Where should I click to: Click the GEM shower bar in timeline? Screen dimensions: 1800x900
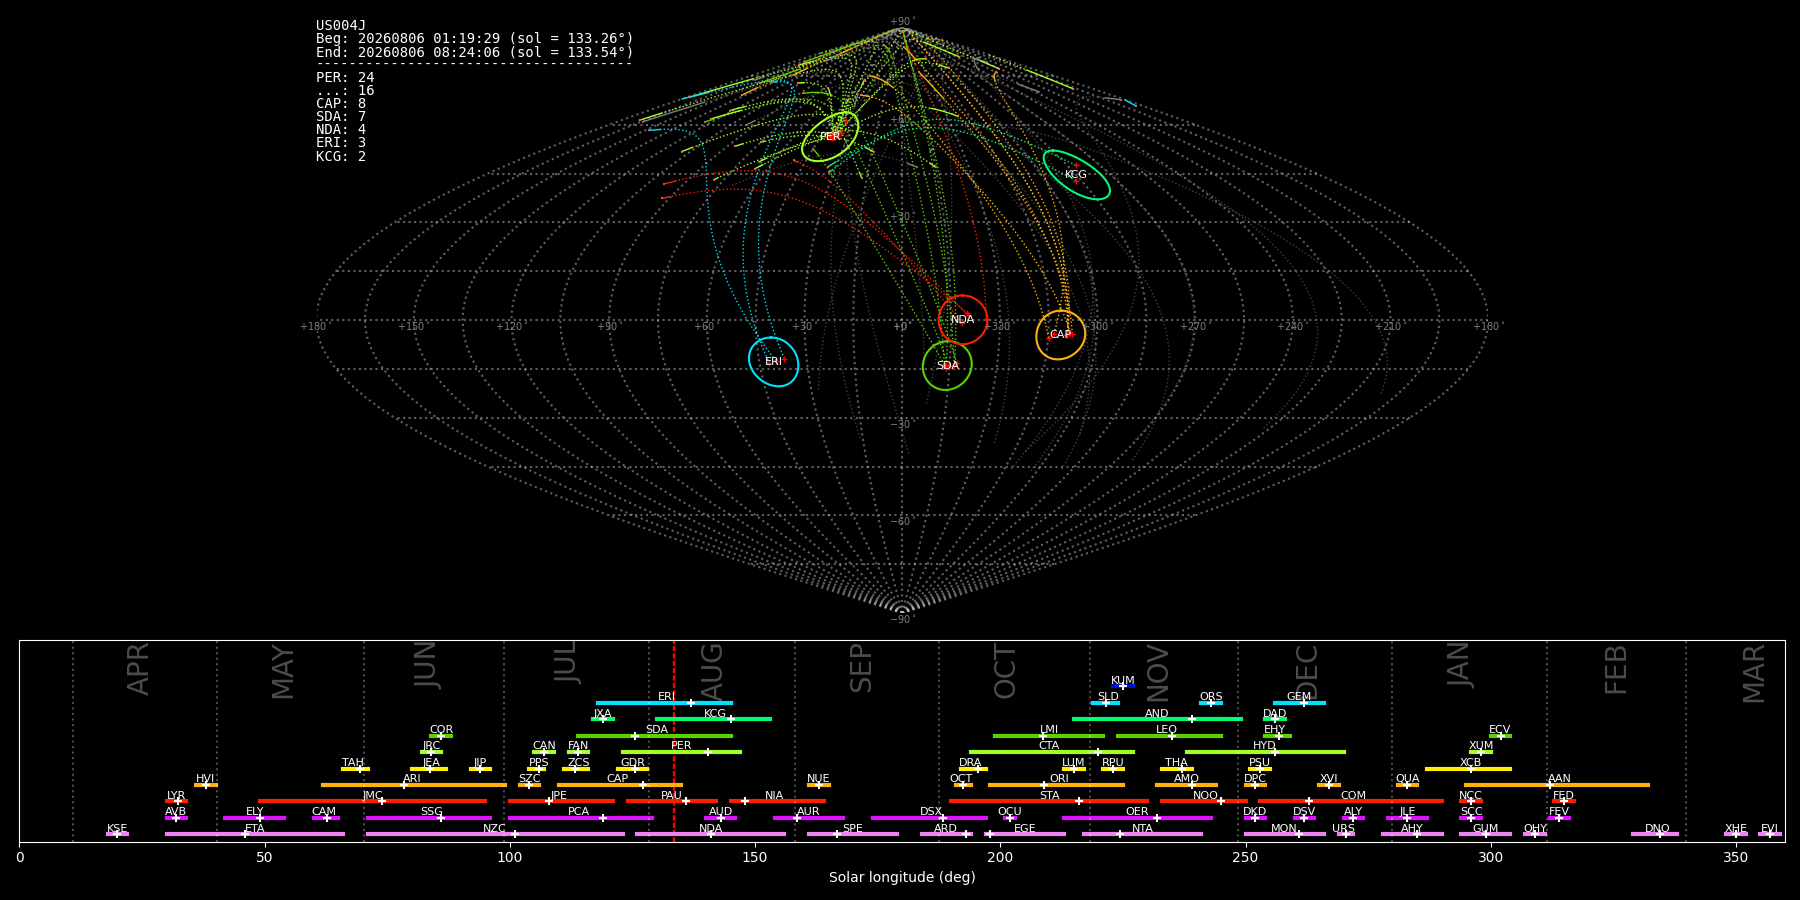click(1299, 703)
